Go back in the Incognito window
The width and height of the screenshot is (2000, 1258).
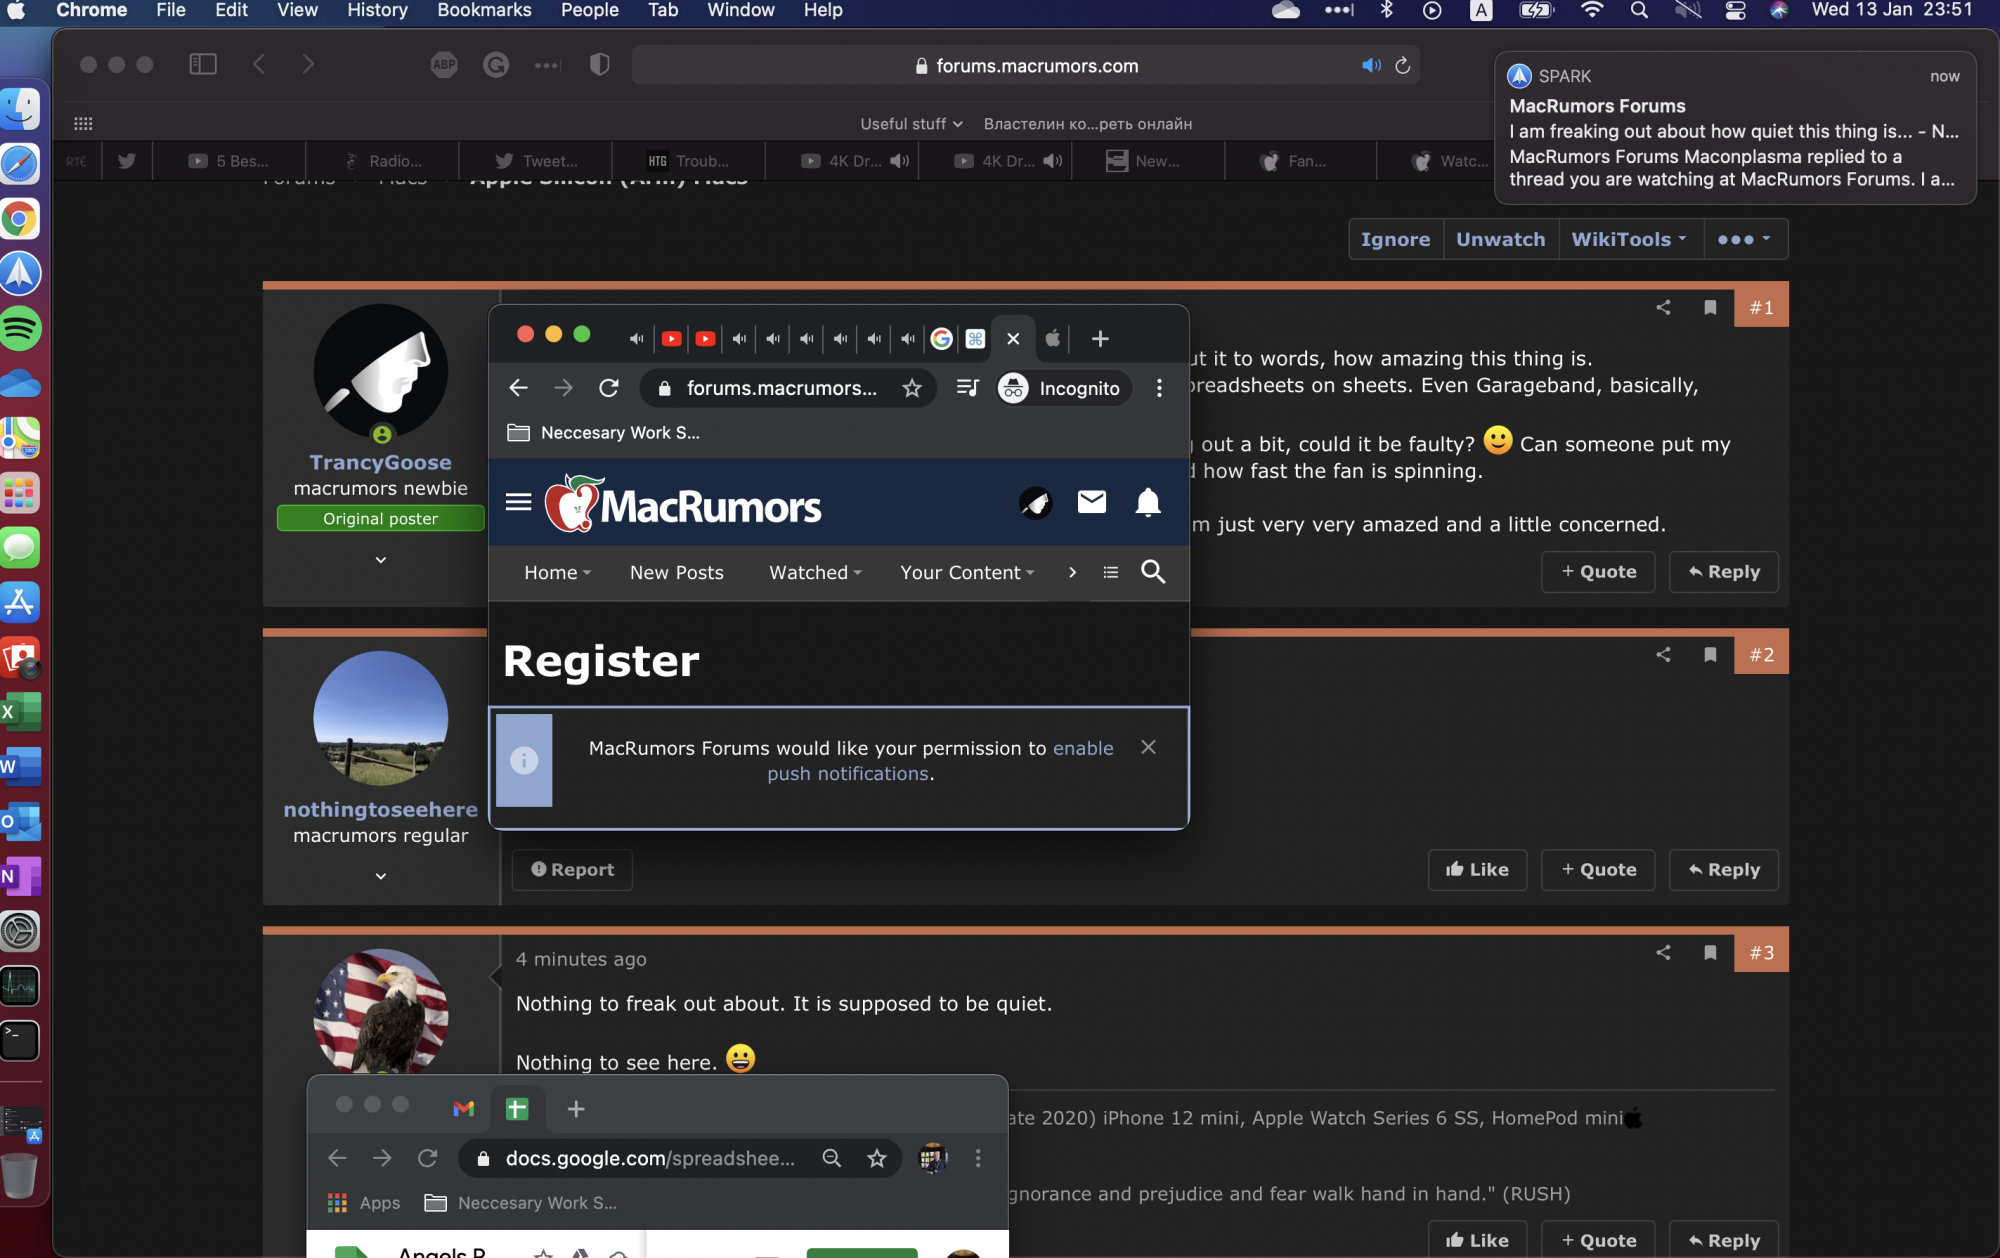coord(518,388)
